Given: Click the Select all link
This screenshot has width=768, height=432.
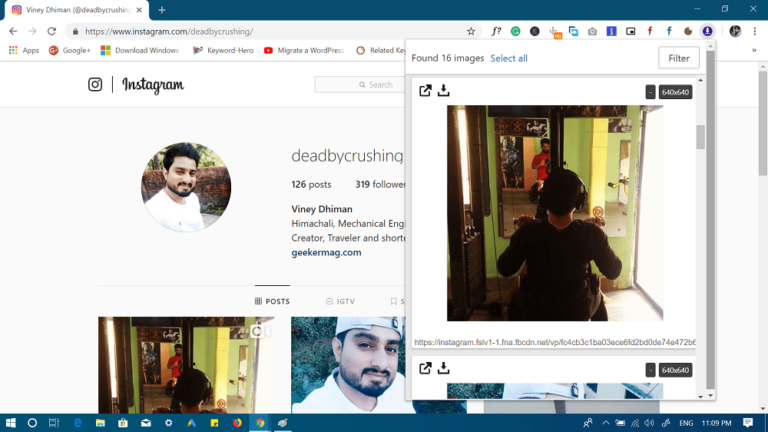Looking at the screenshot, I should 508,58.
